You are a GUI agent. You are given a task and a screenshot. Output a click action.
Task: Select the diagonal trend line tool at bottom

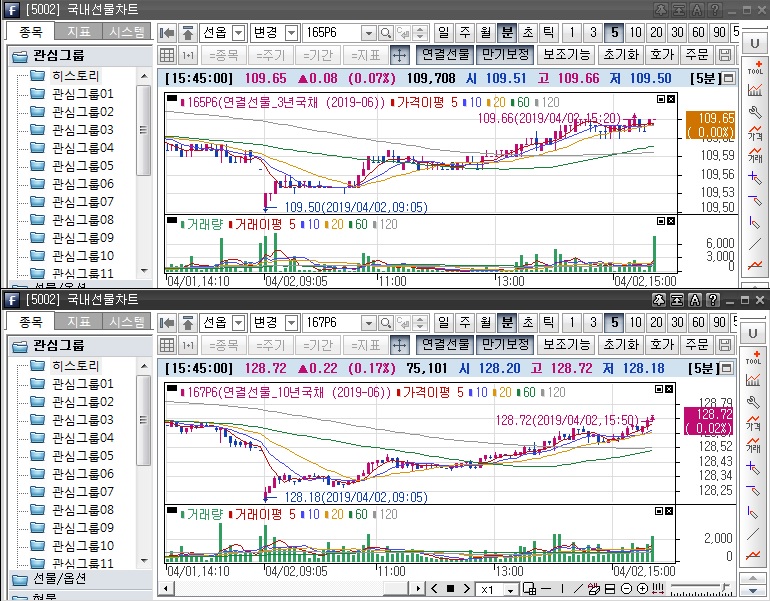[579, 589]
